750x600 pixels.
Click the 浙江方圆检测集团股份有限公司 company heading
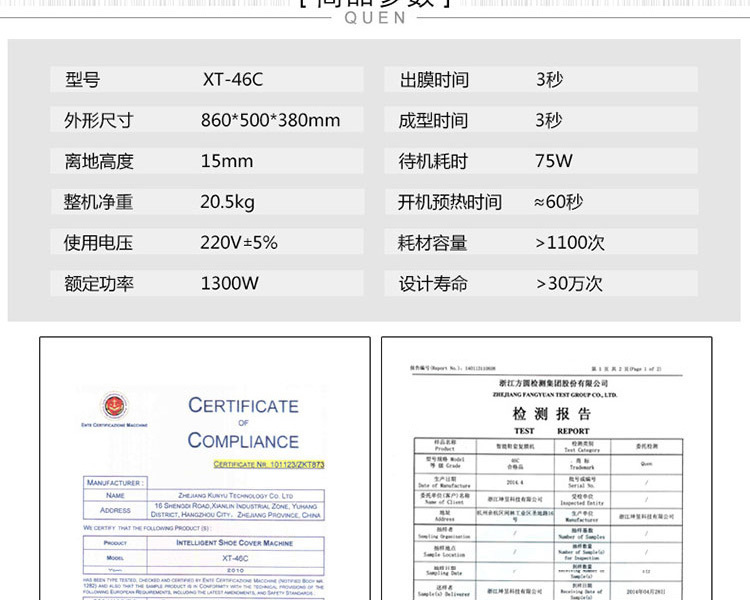coord(553,384)
